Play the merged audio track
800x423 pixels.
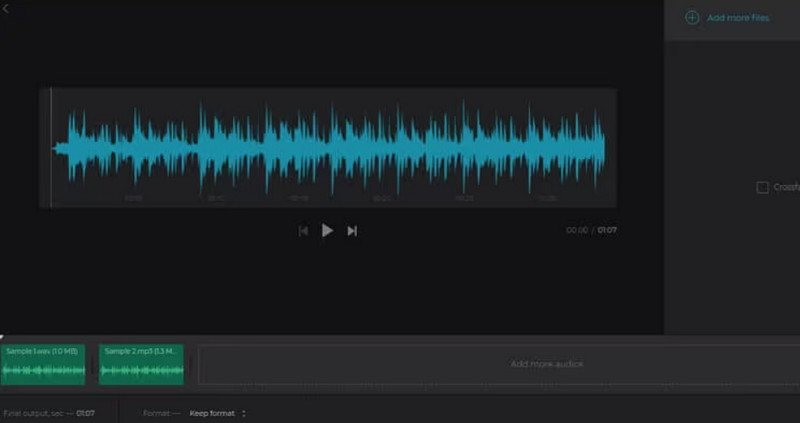tap(327, 230)
